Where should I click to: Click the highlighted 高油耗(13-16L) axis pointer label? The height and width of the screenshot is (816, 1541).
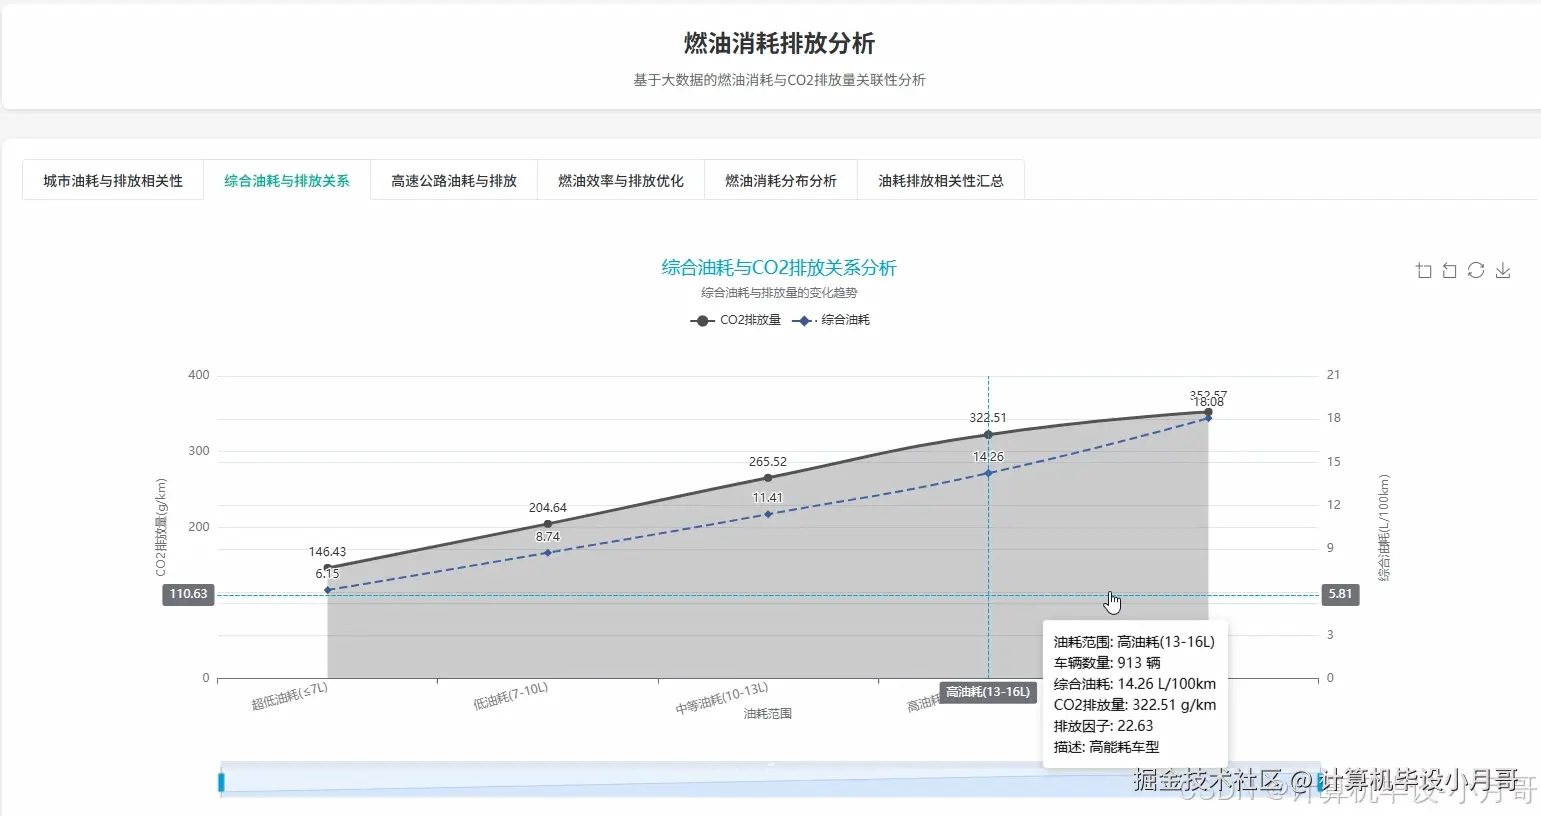[988, 692]
